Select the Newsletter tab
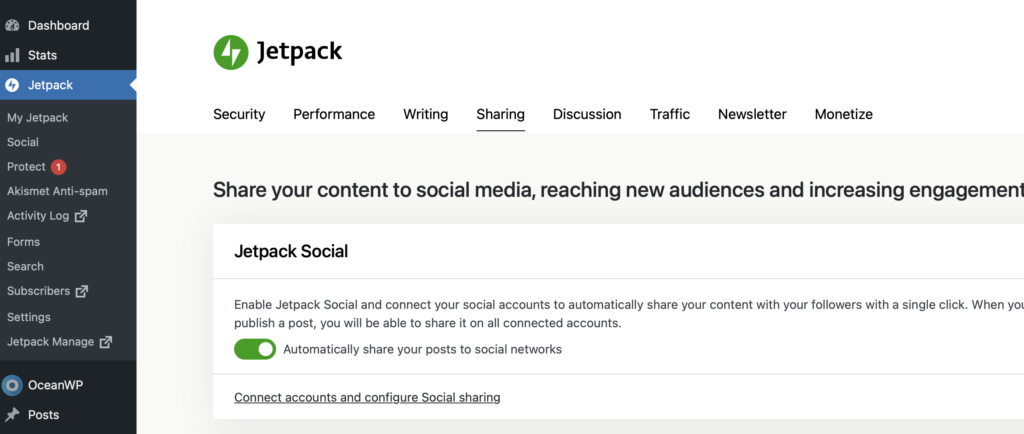 [x=752, y=114]
